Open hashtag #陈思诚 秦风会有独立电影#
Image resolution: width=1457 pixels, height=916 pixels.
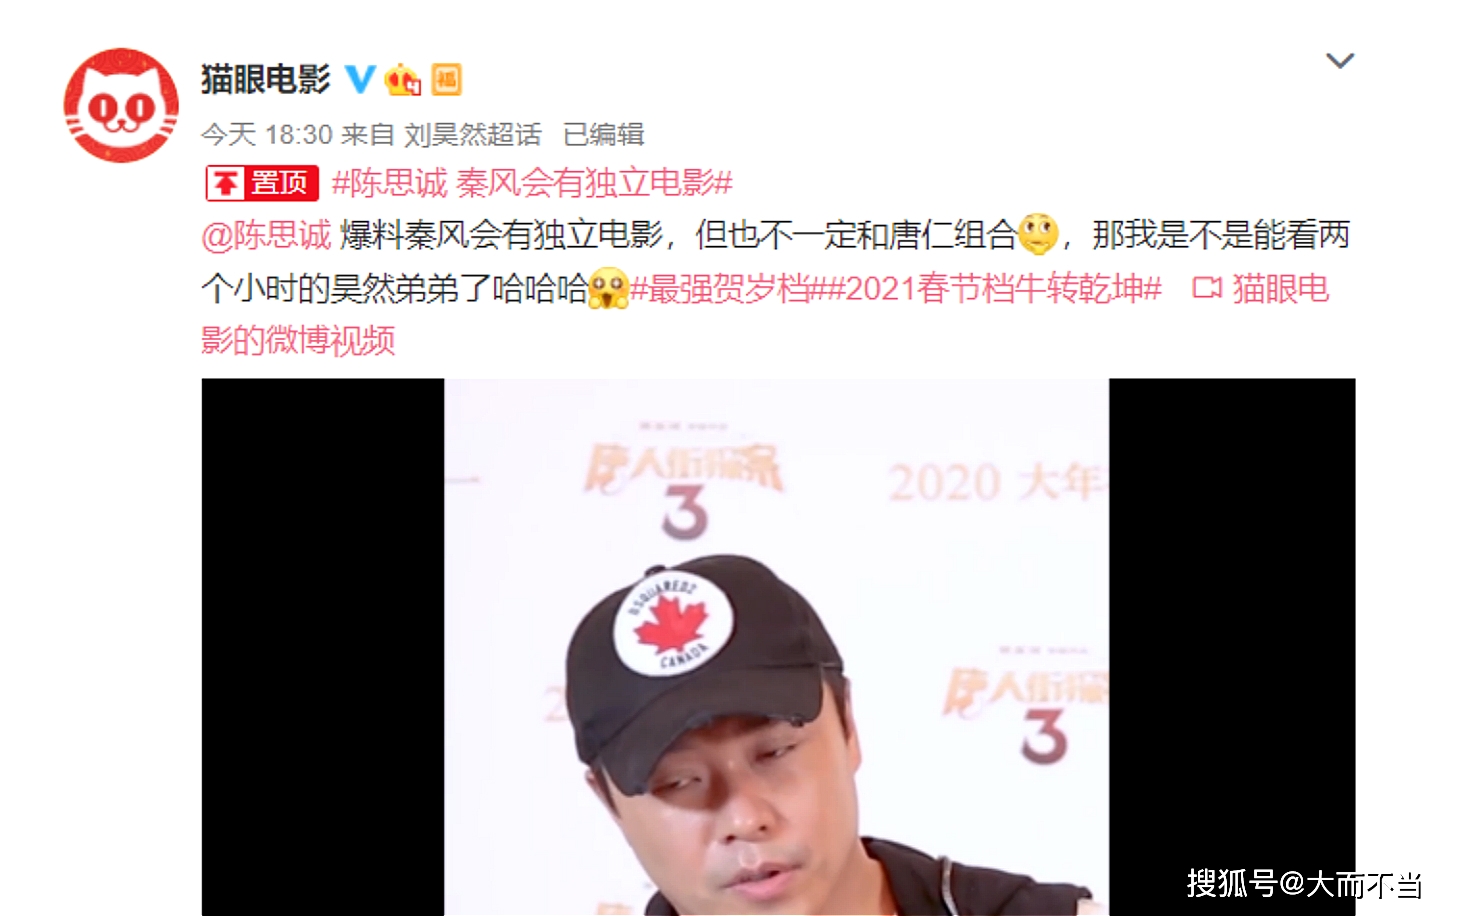[532, 183]
